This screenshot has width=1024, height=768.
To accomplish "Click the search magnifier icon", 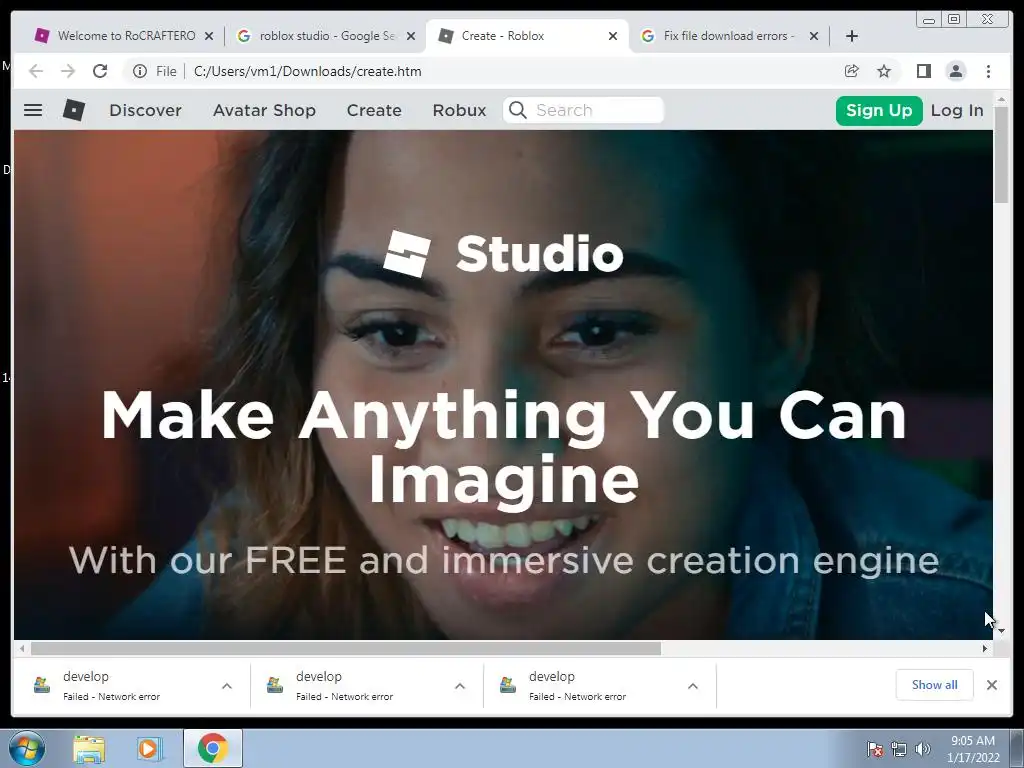I will click(517, 110).
